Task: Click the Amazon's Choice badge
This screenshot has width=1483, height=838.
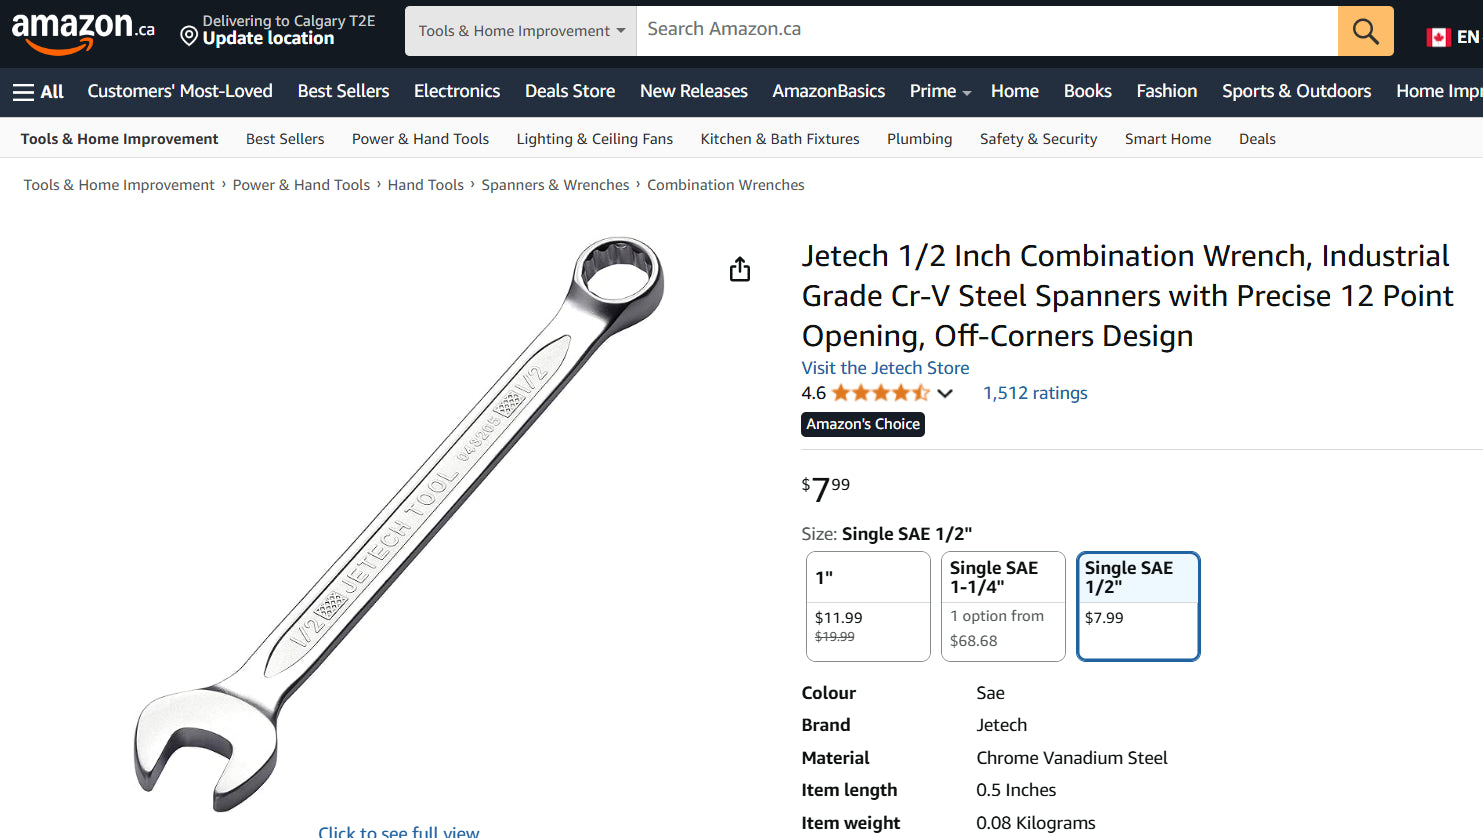Action: coord(863,424)
